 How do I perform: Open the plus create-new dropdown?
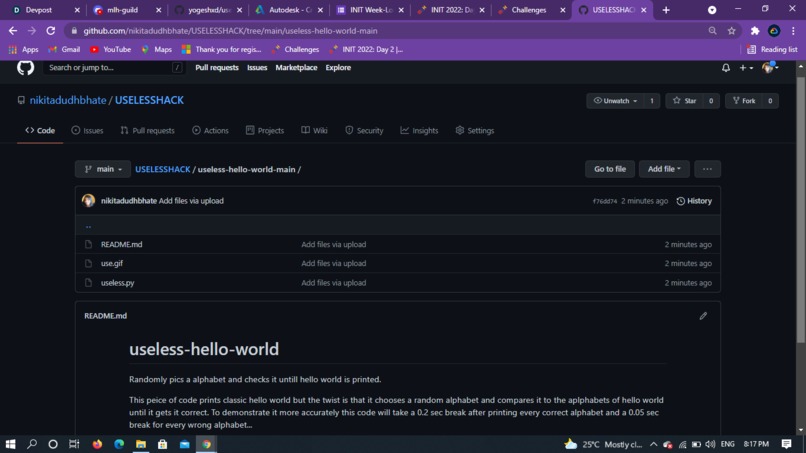point(746,68)
